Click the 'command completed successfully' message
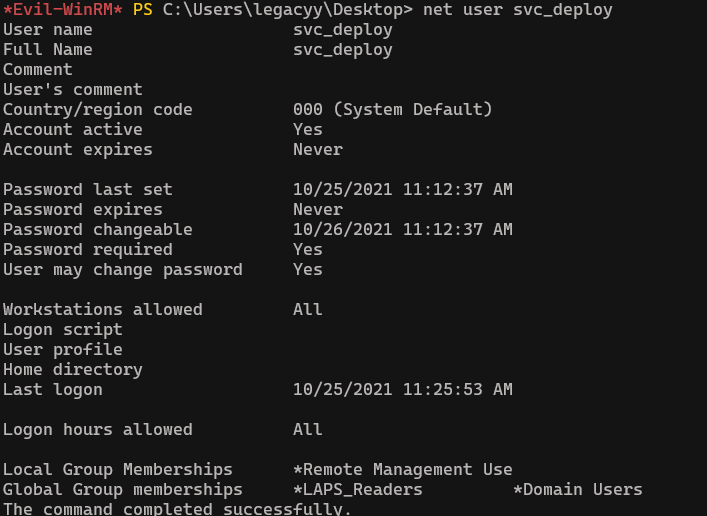The image size is (707, 516). point(177,509)
